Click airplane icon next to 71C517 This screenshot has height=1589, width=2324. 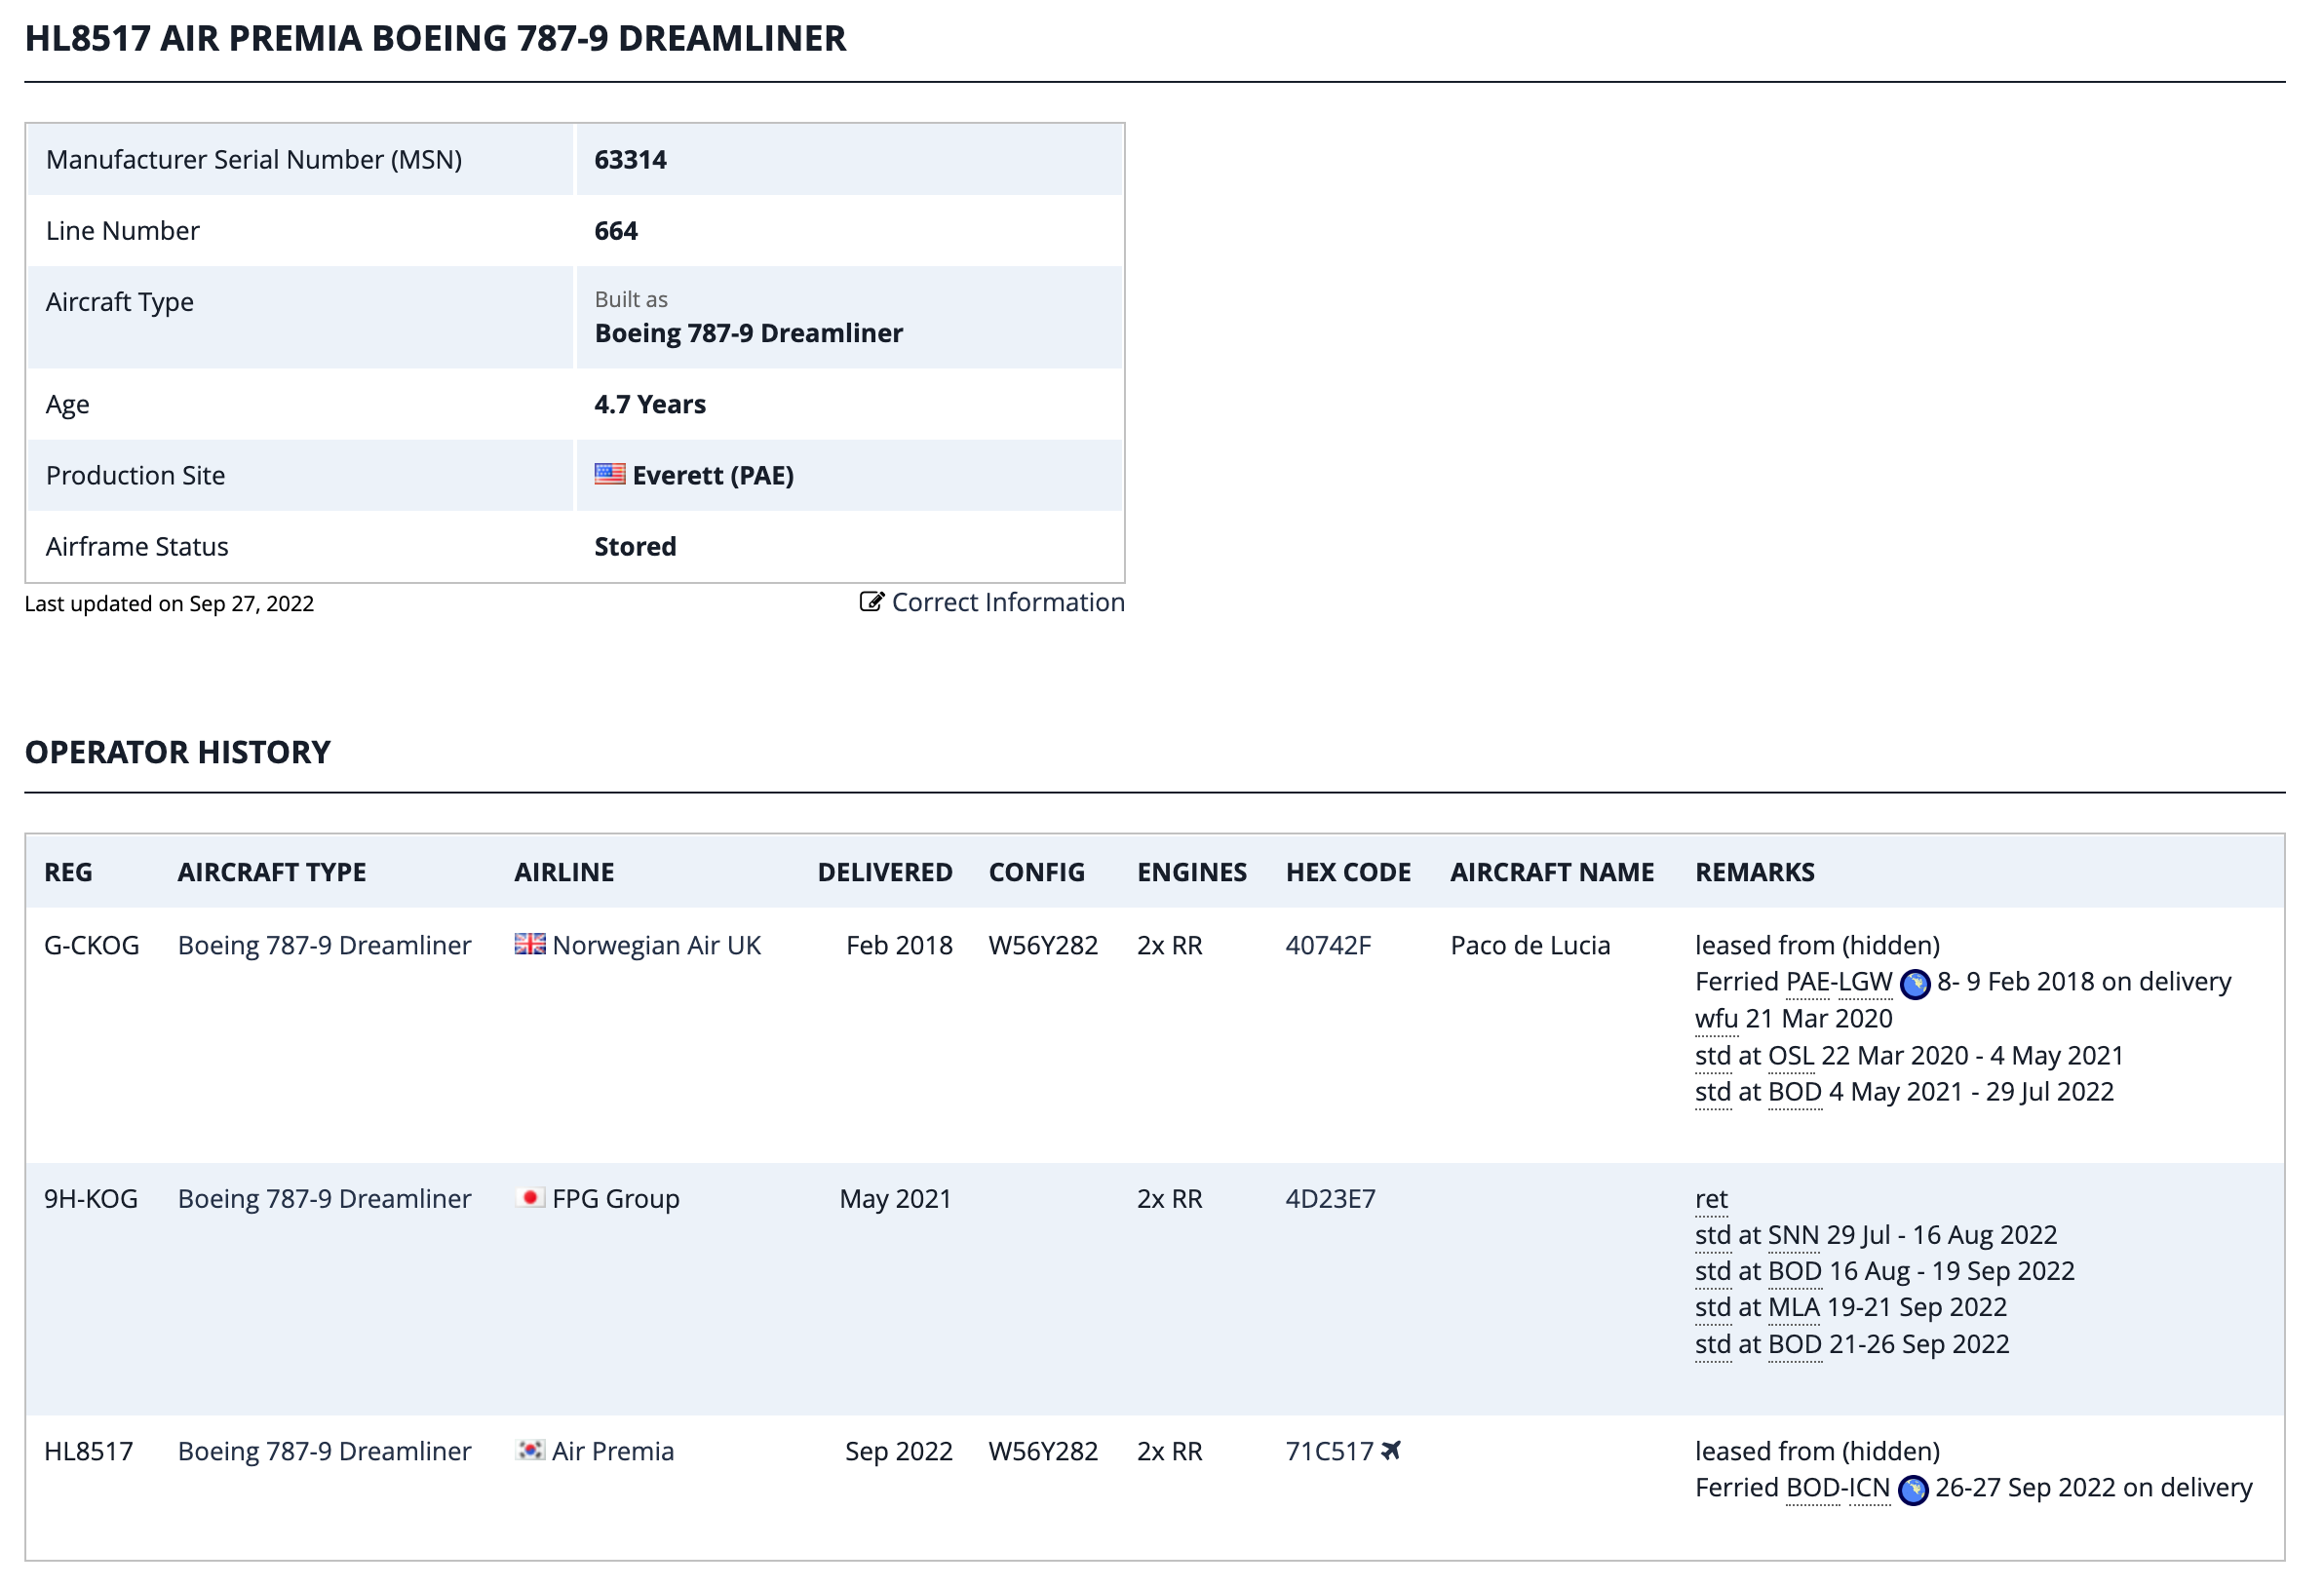[x=1391, y=1451]
